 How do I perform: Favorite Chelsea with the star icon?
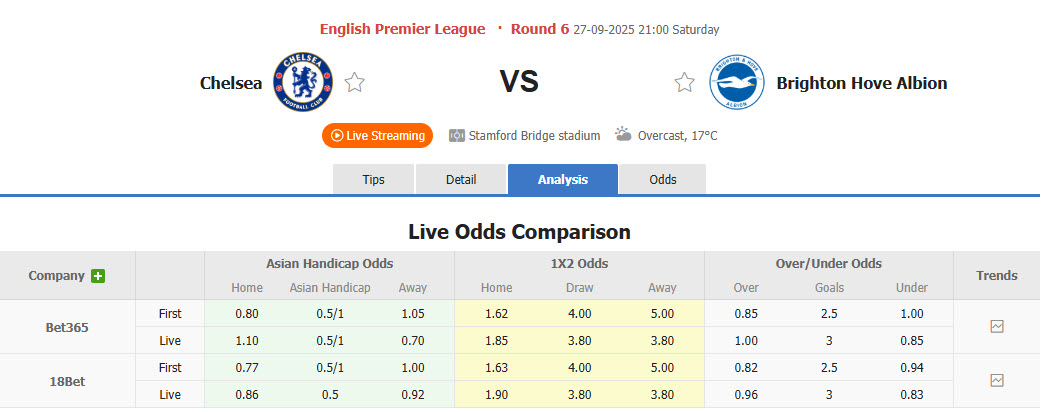pos(354,83)
